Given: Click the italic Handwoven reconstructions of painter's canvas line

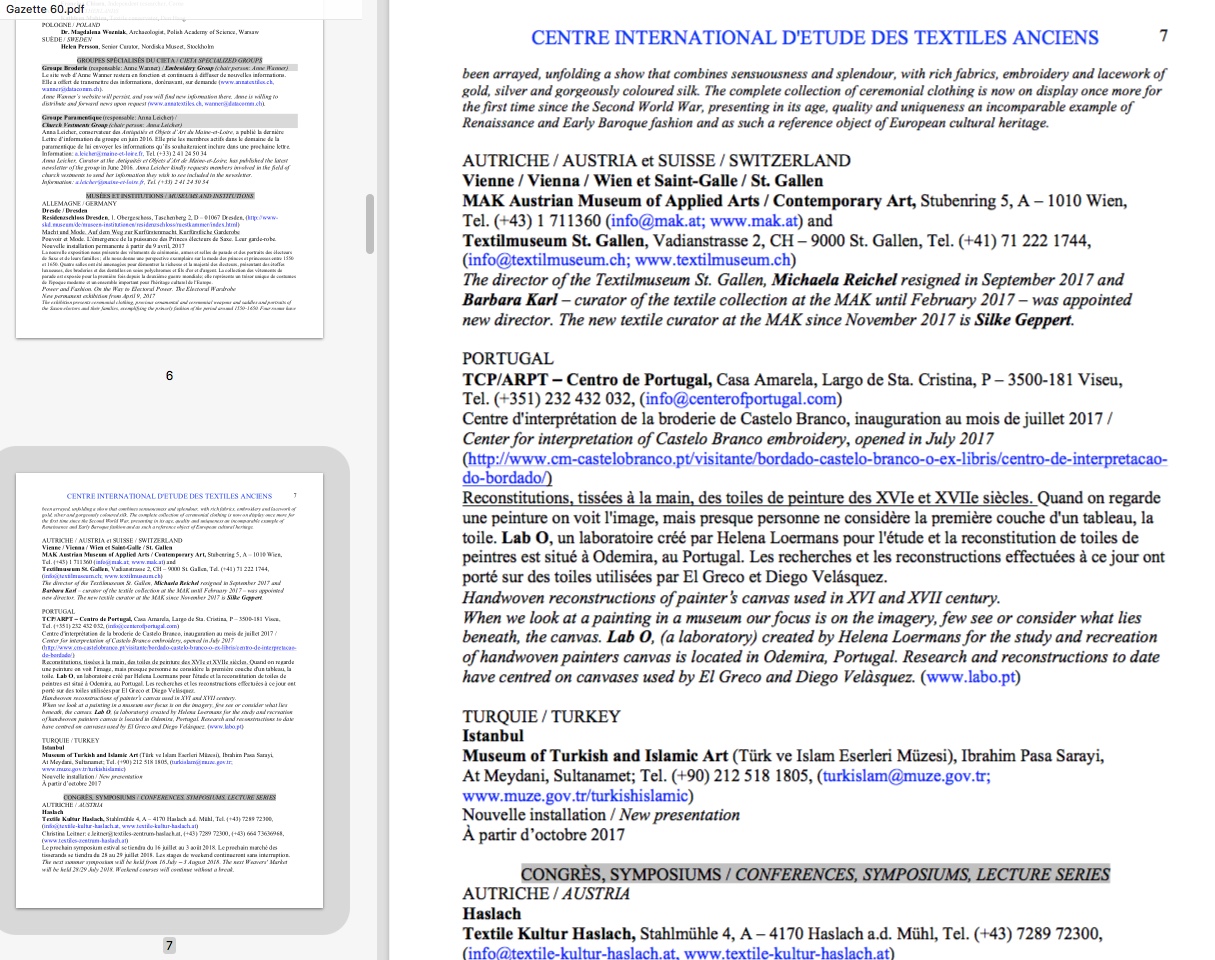Looking at the screenshot, I should coord(731,598).
